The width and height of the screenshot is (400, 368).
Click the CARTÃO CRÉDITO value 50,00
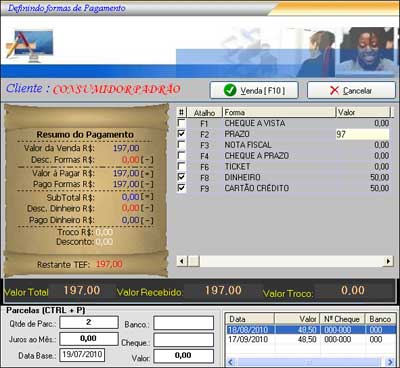pyautogui.click(x=380, y=188)
